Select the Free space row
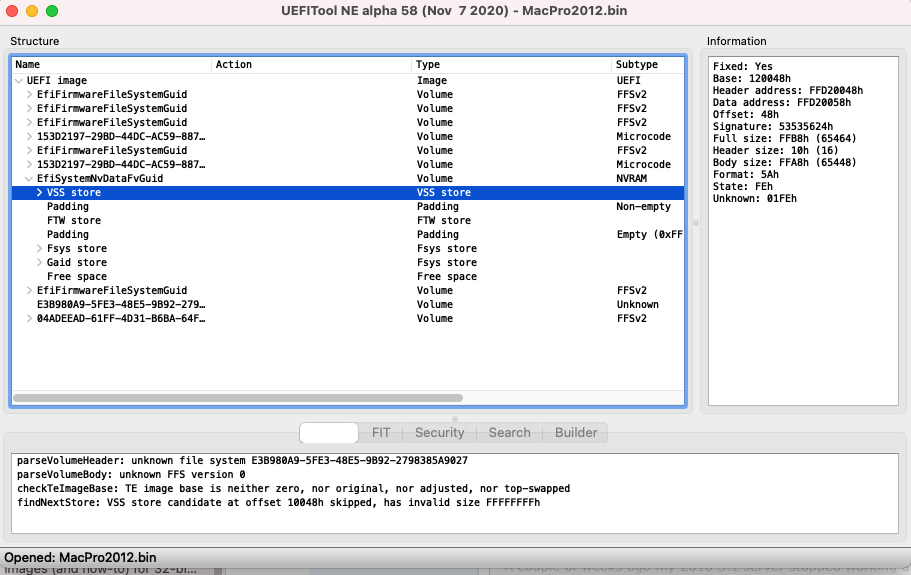The width and height of the screenshot is (911, 575). [348, 276]
